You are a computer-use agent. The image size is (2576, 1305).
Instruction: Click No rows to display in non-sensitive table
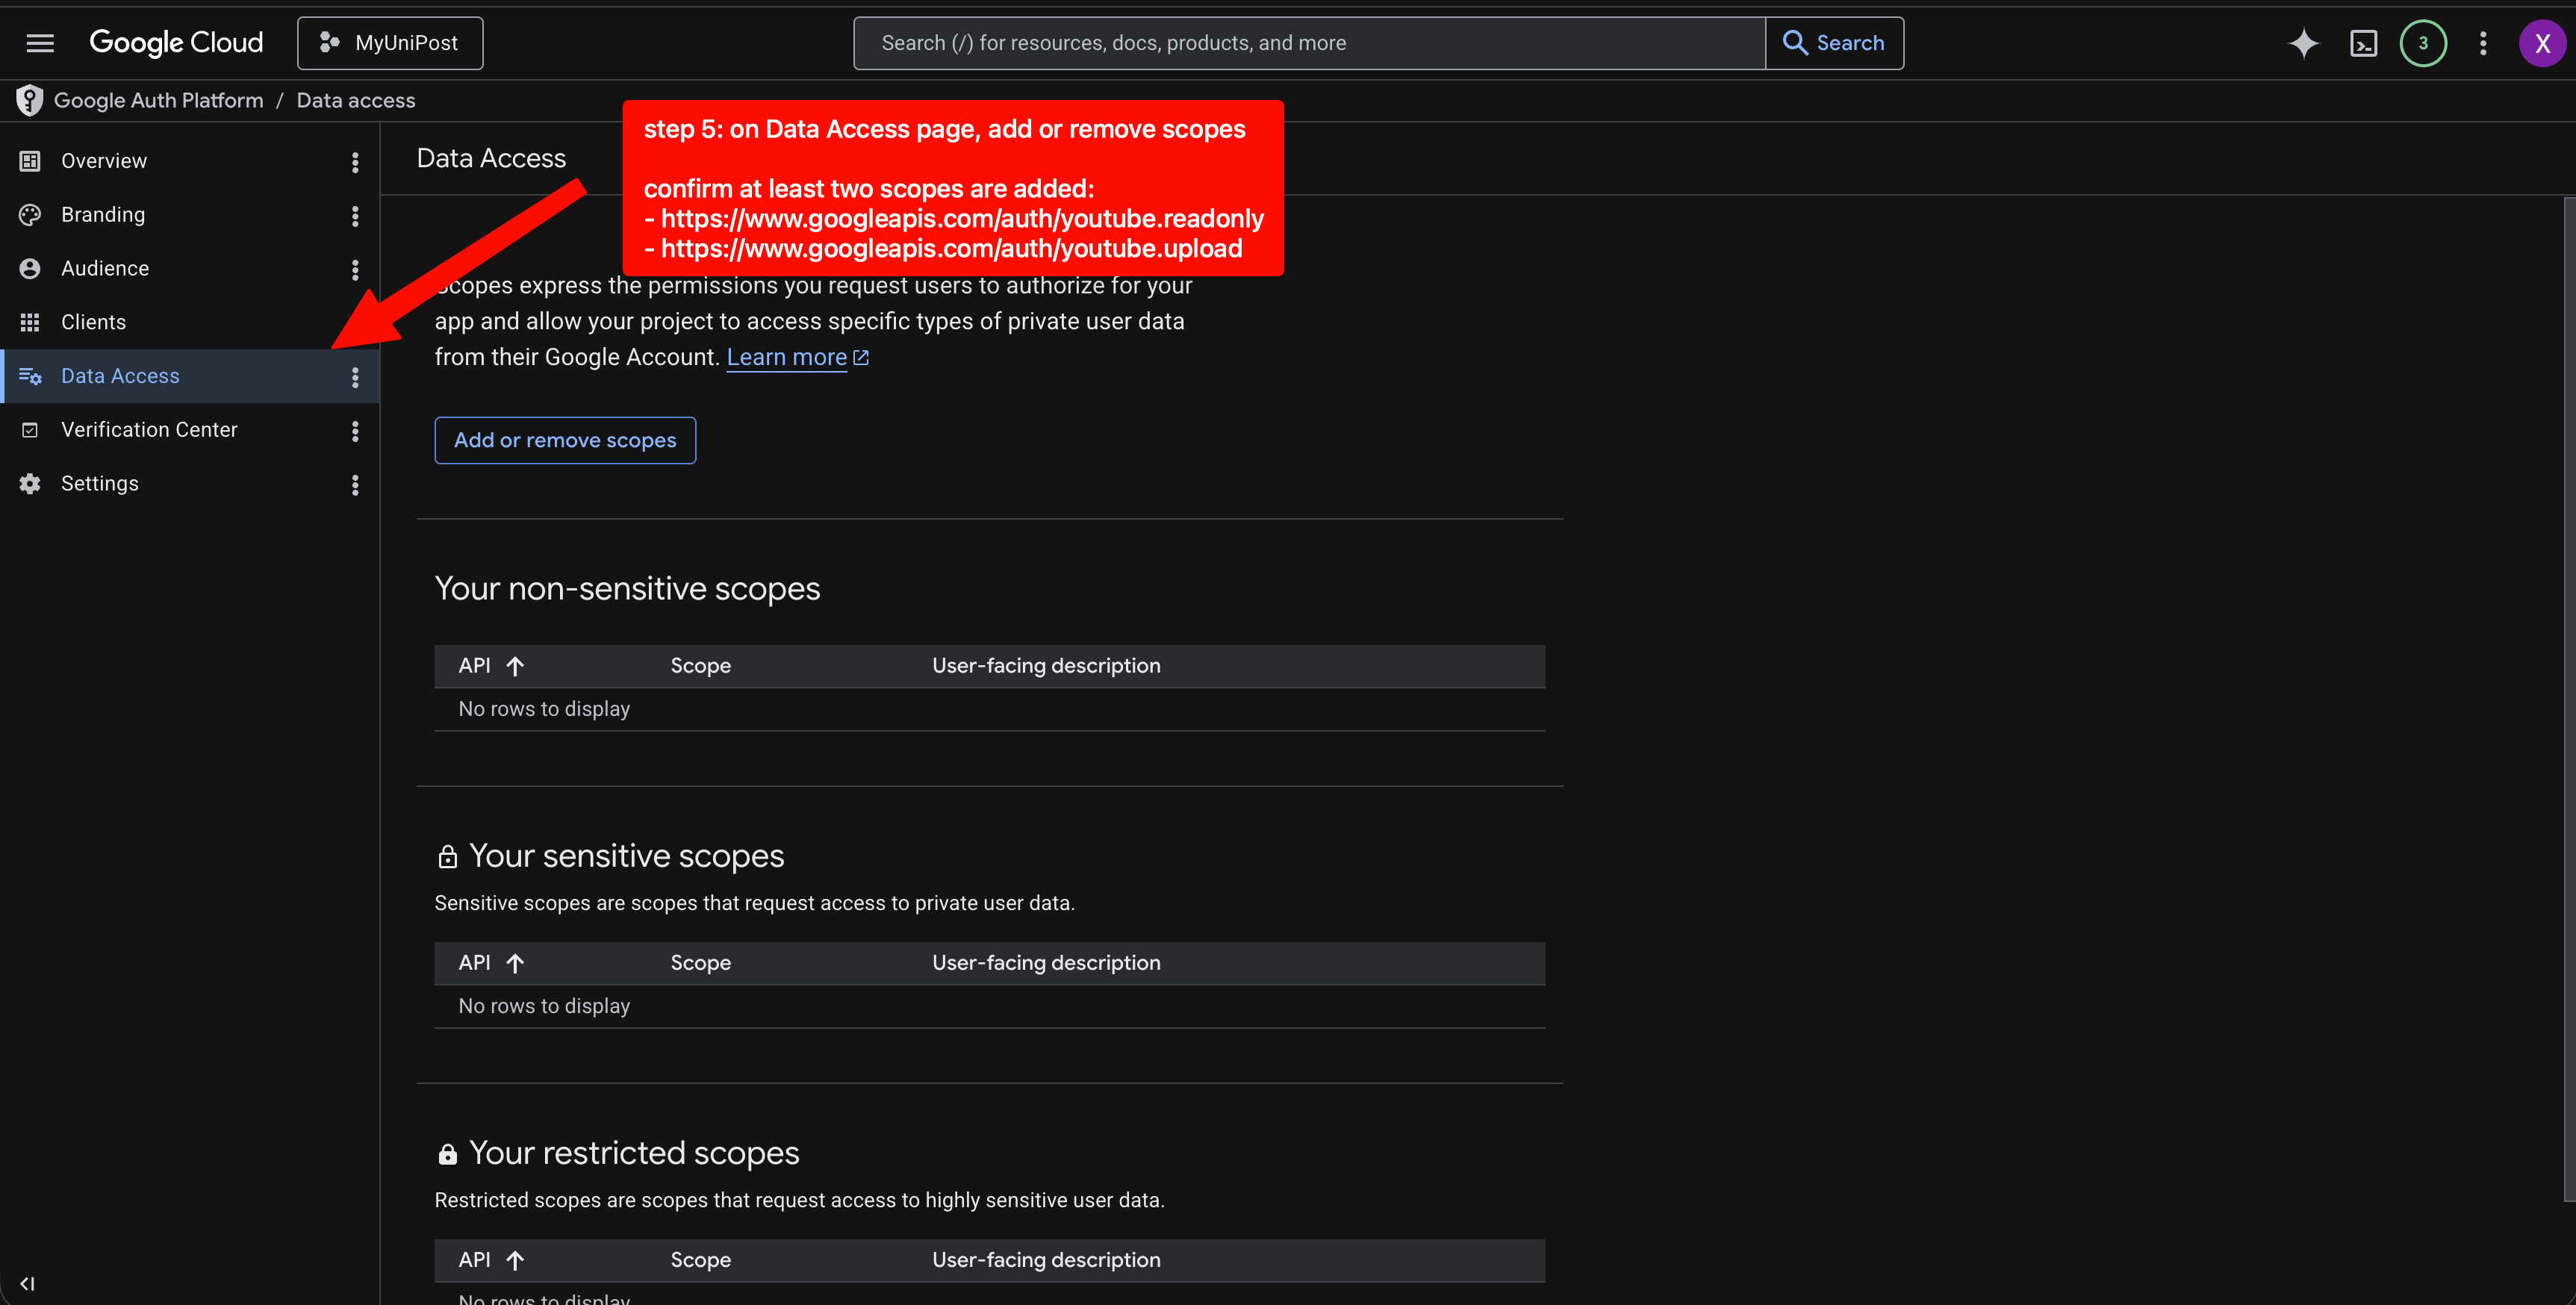point(544,709)
